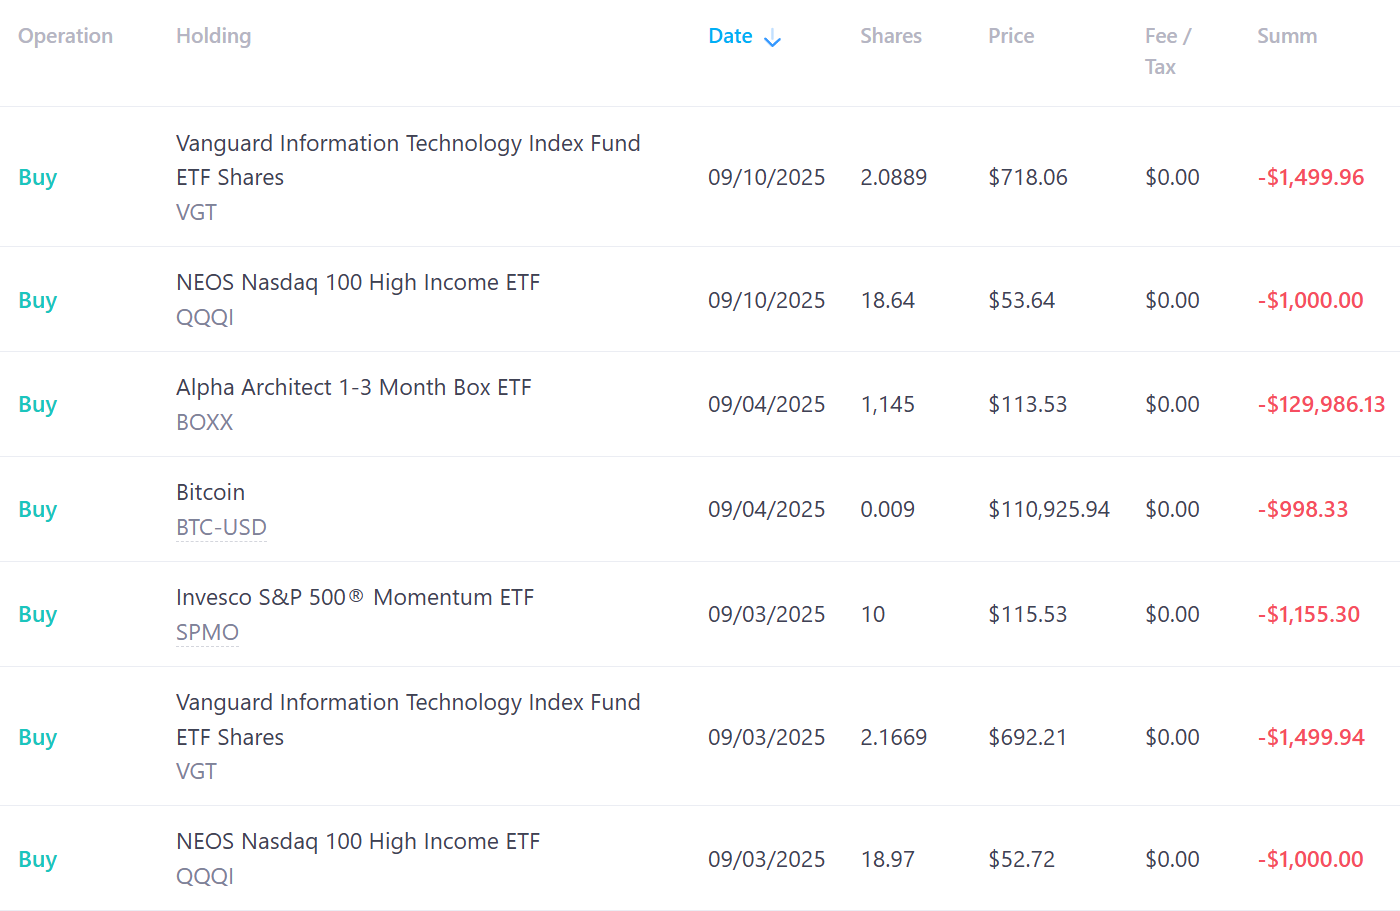Click the price $113.53
1400x911 pixels.
pyautogui.click(x=1027, y=404)
